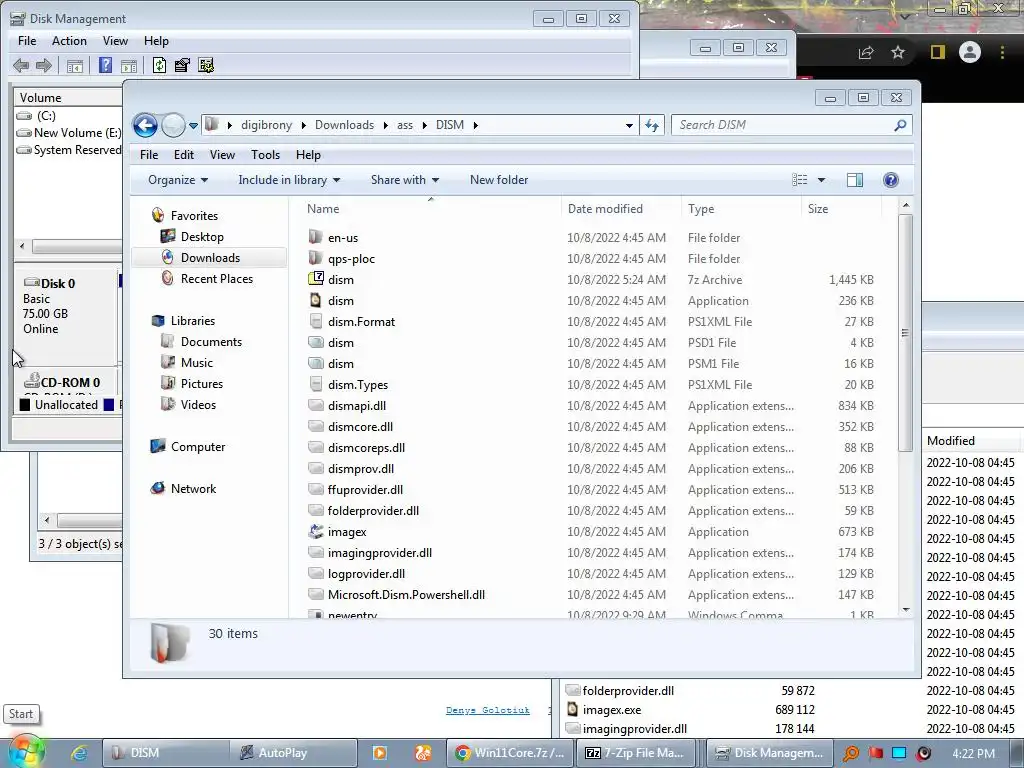Open Explorer View menu
The height and width of the screenshot is (768, 1024).
point(222,155)
